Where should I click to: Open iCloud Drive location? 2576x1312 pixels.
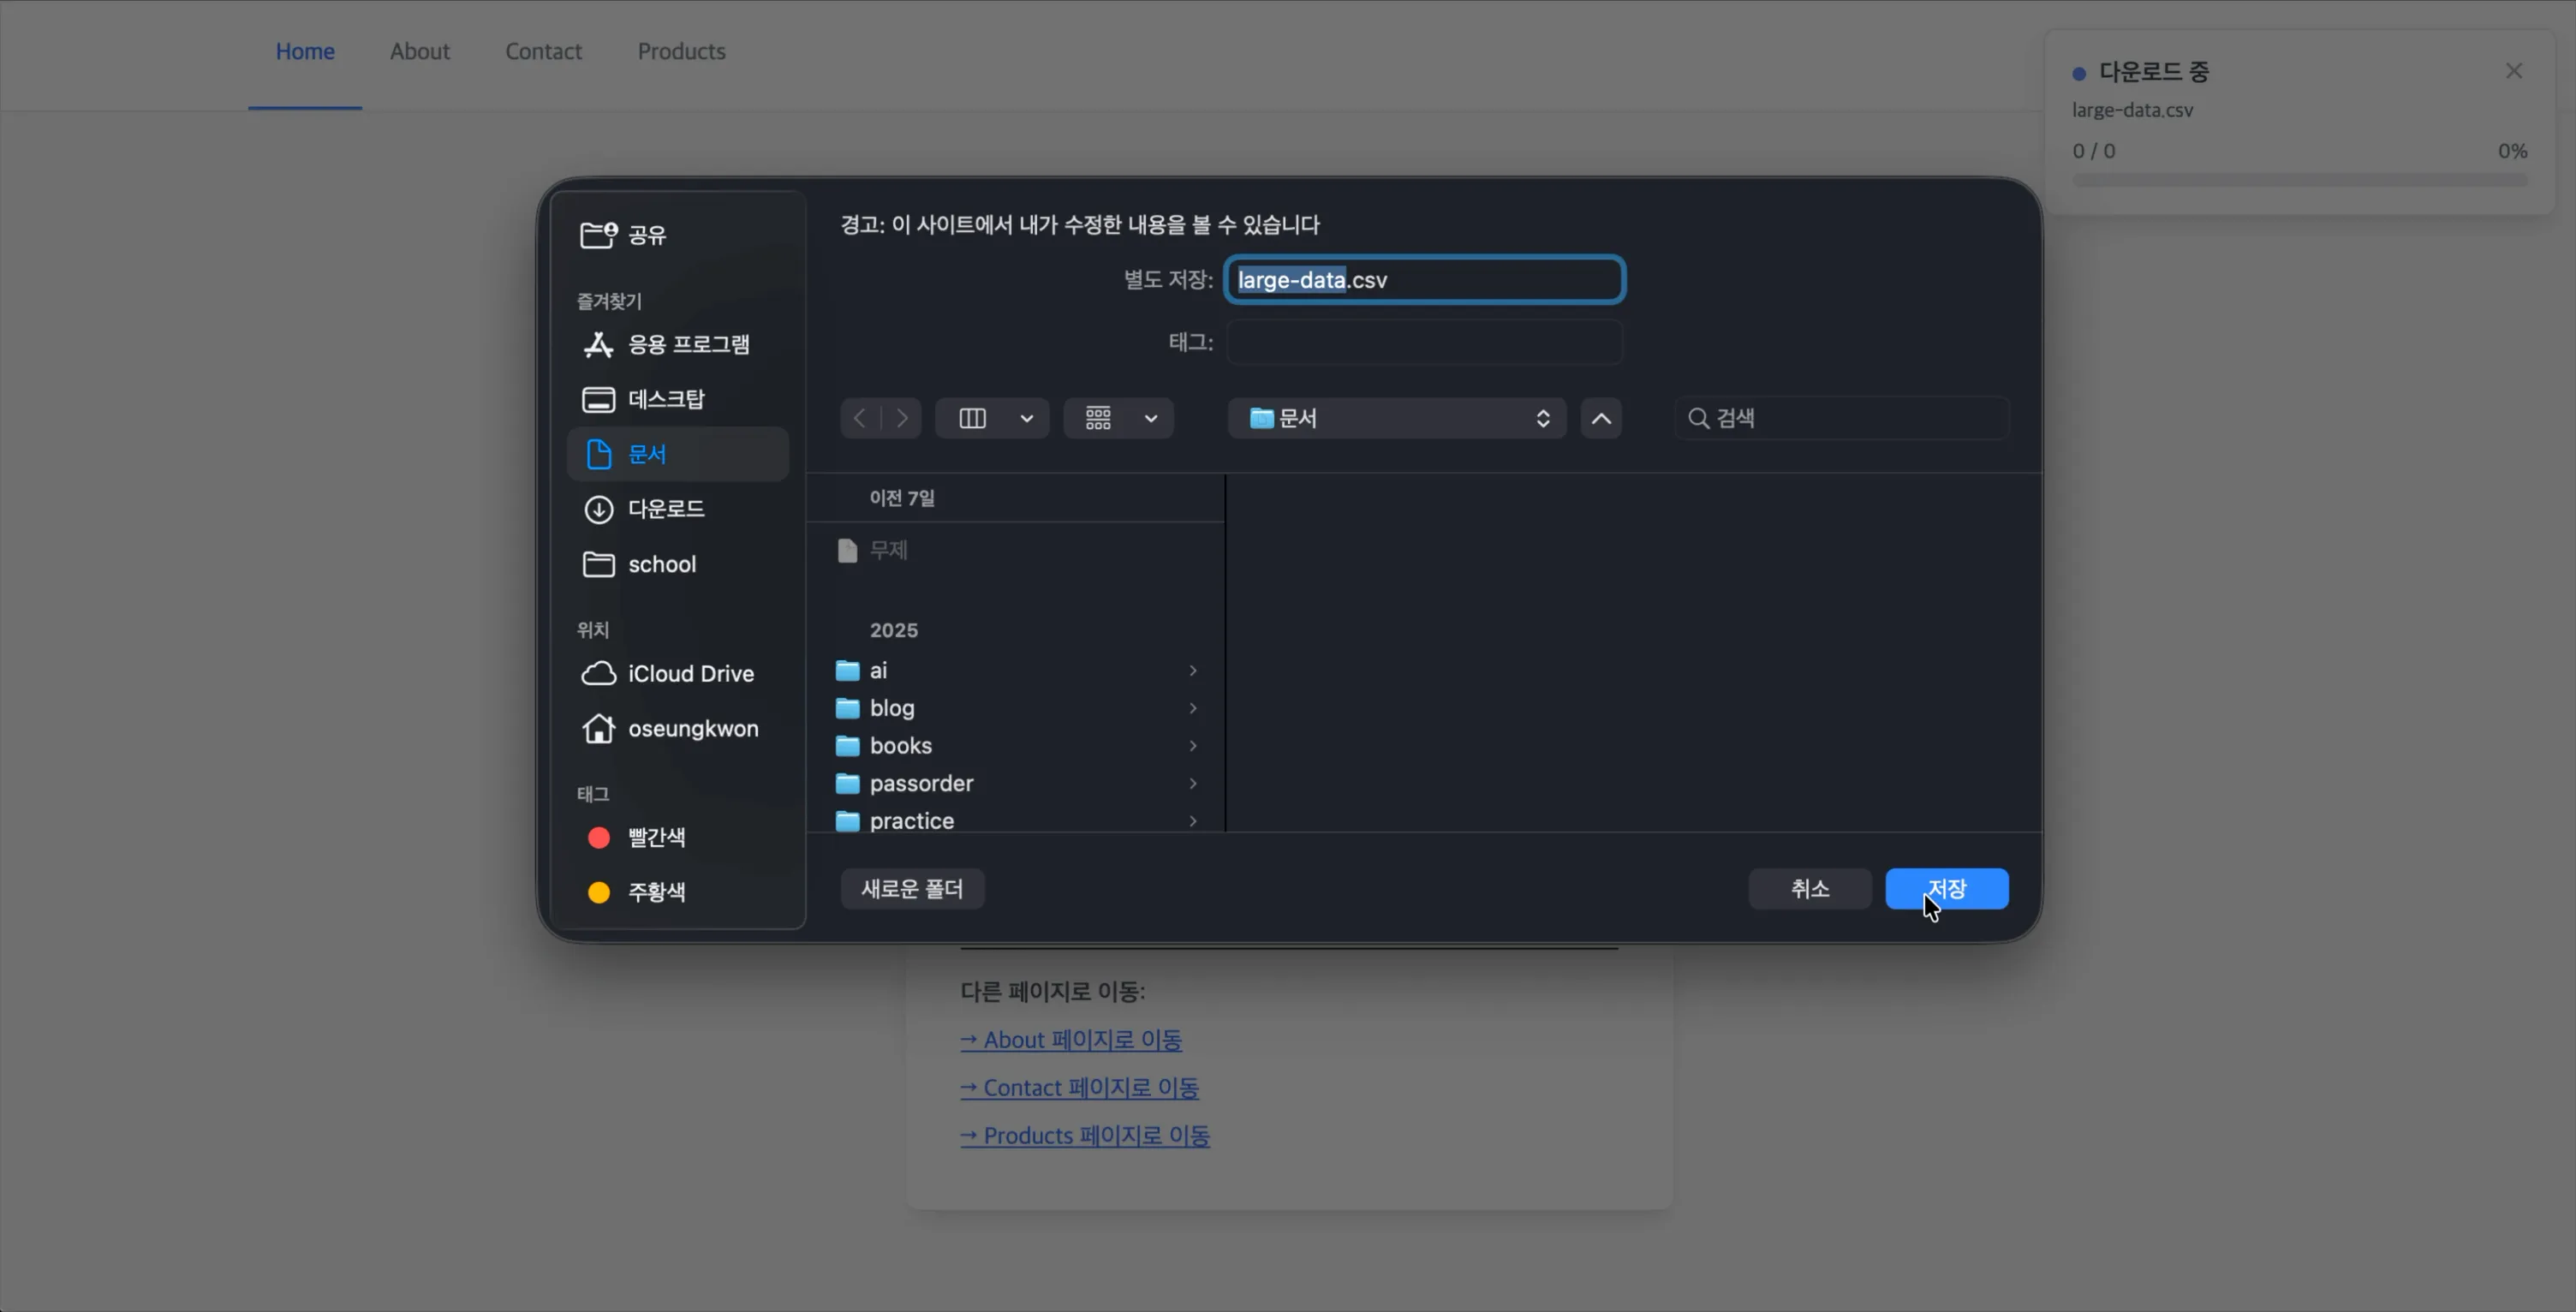678,674
